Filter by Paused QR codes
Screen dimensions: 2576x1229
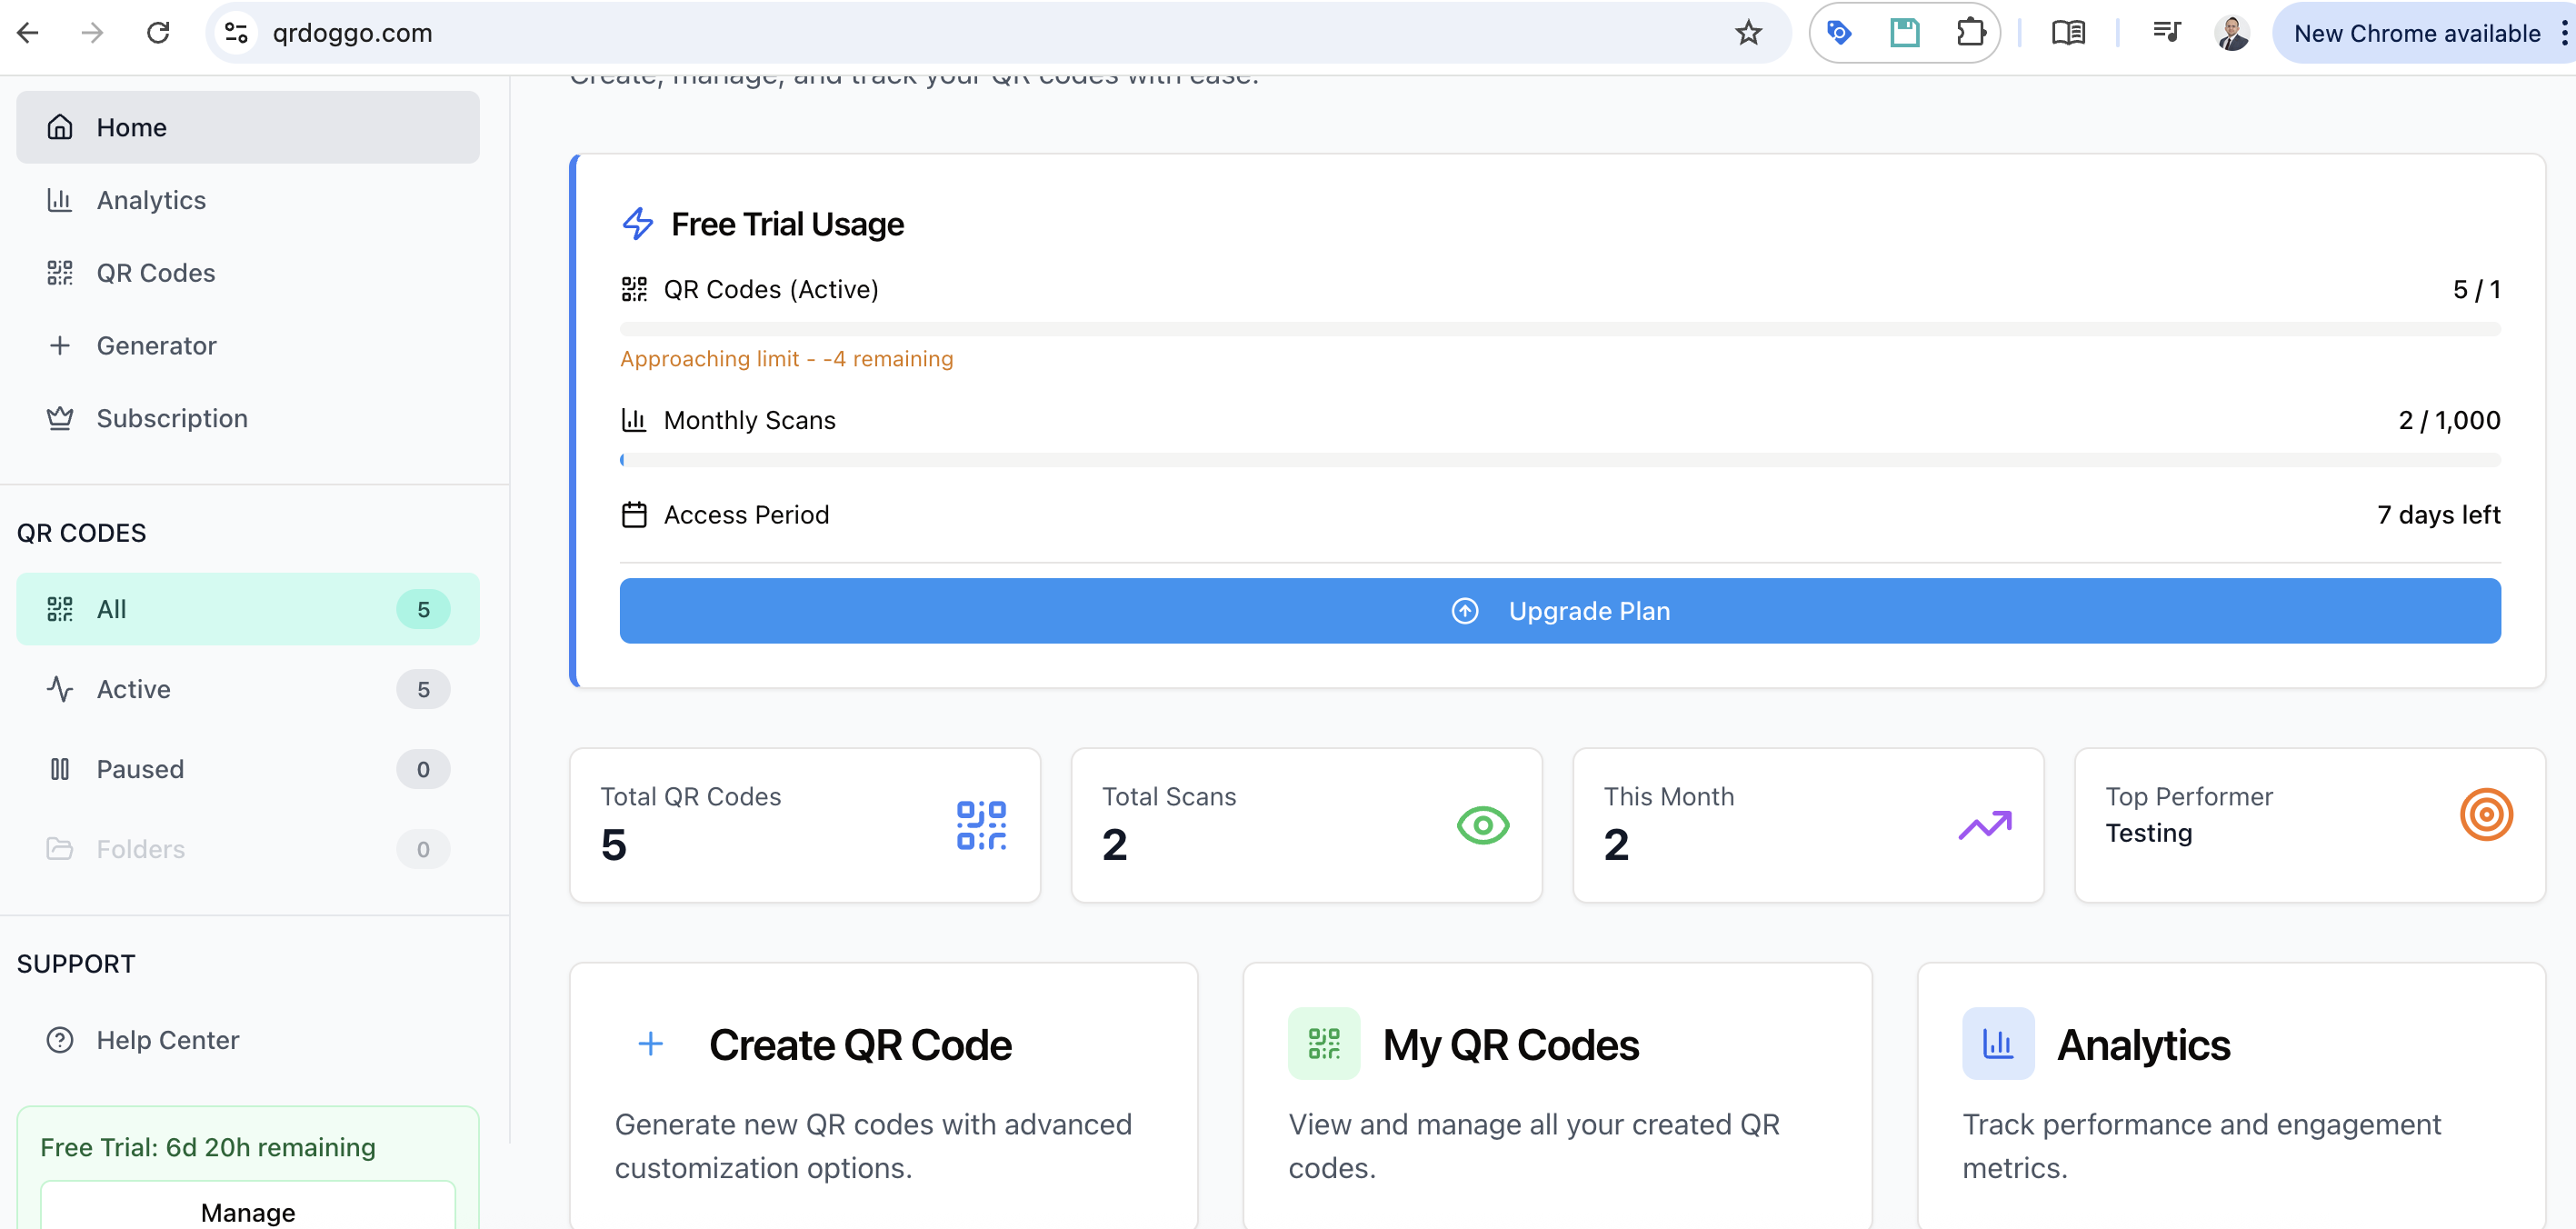[x=248, y=769]
